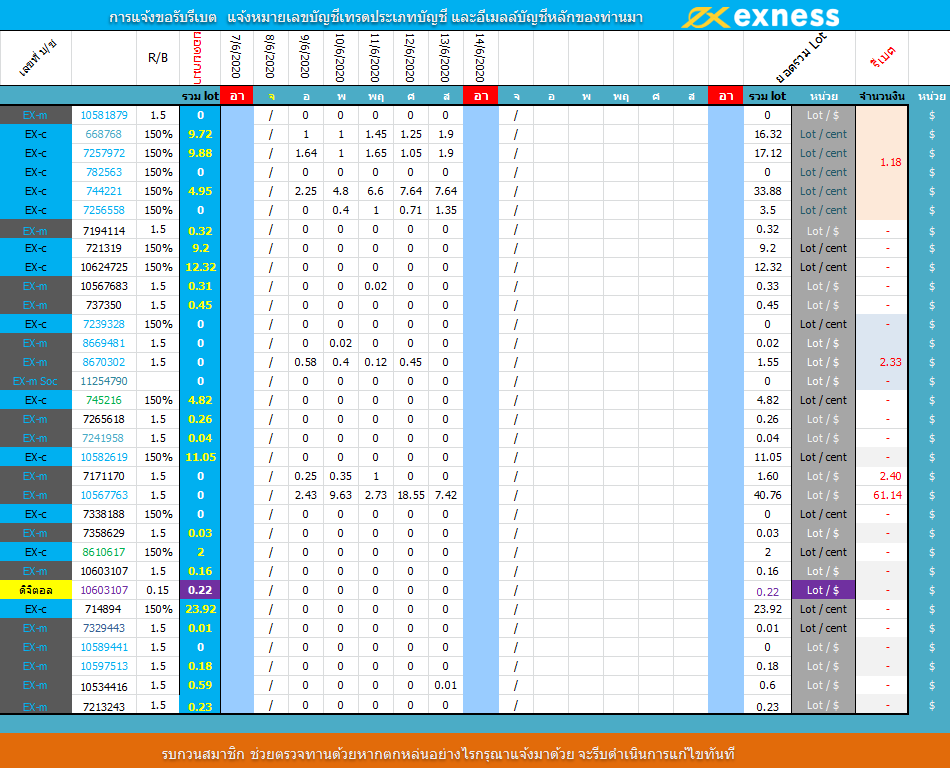
Task: Click account number 11254790
Action: coord(104,381)
